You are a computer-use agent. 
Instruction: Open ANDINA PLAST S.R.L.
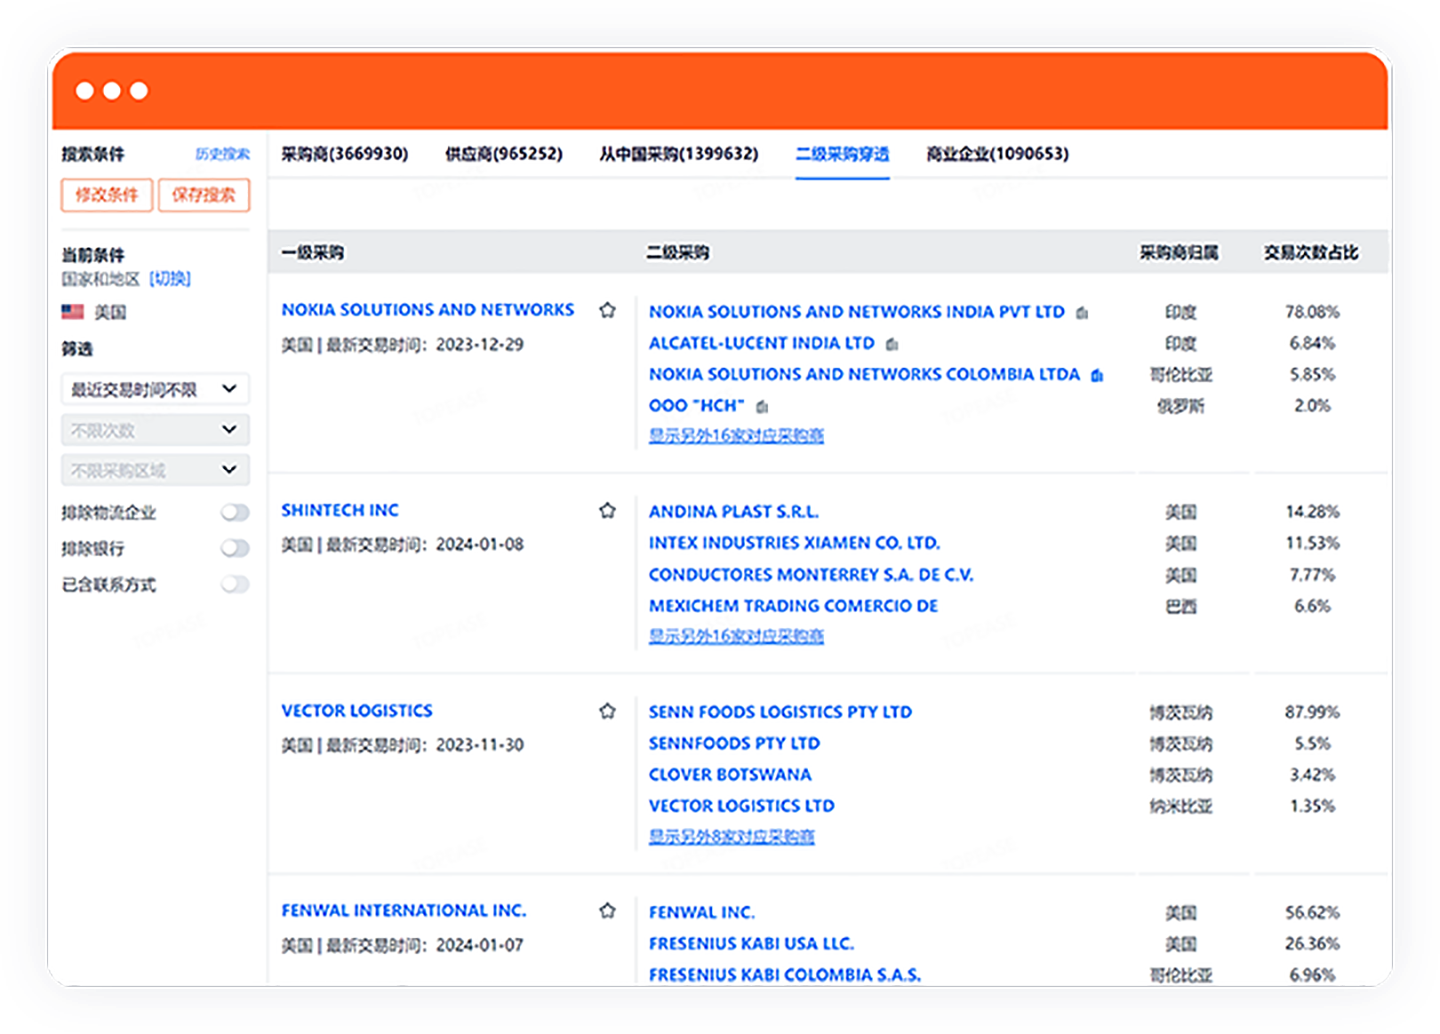pyautogui.click(x=734, y=512)
